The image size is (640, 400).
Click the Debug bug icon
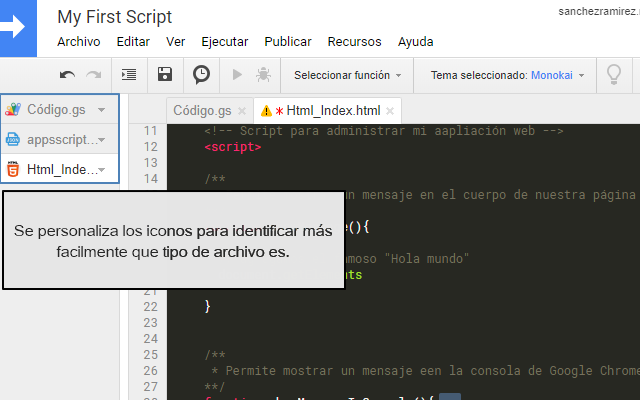click(263, 75)
